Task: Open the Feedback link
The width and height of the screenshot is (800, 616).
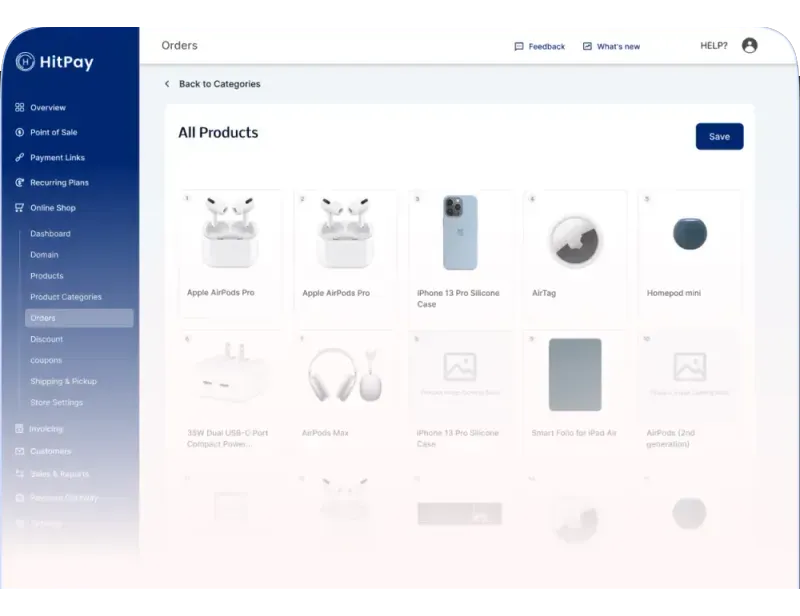Action: click(546, 46)
